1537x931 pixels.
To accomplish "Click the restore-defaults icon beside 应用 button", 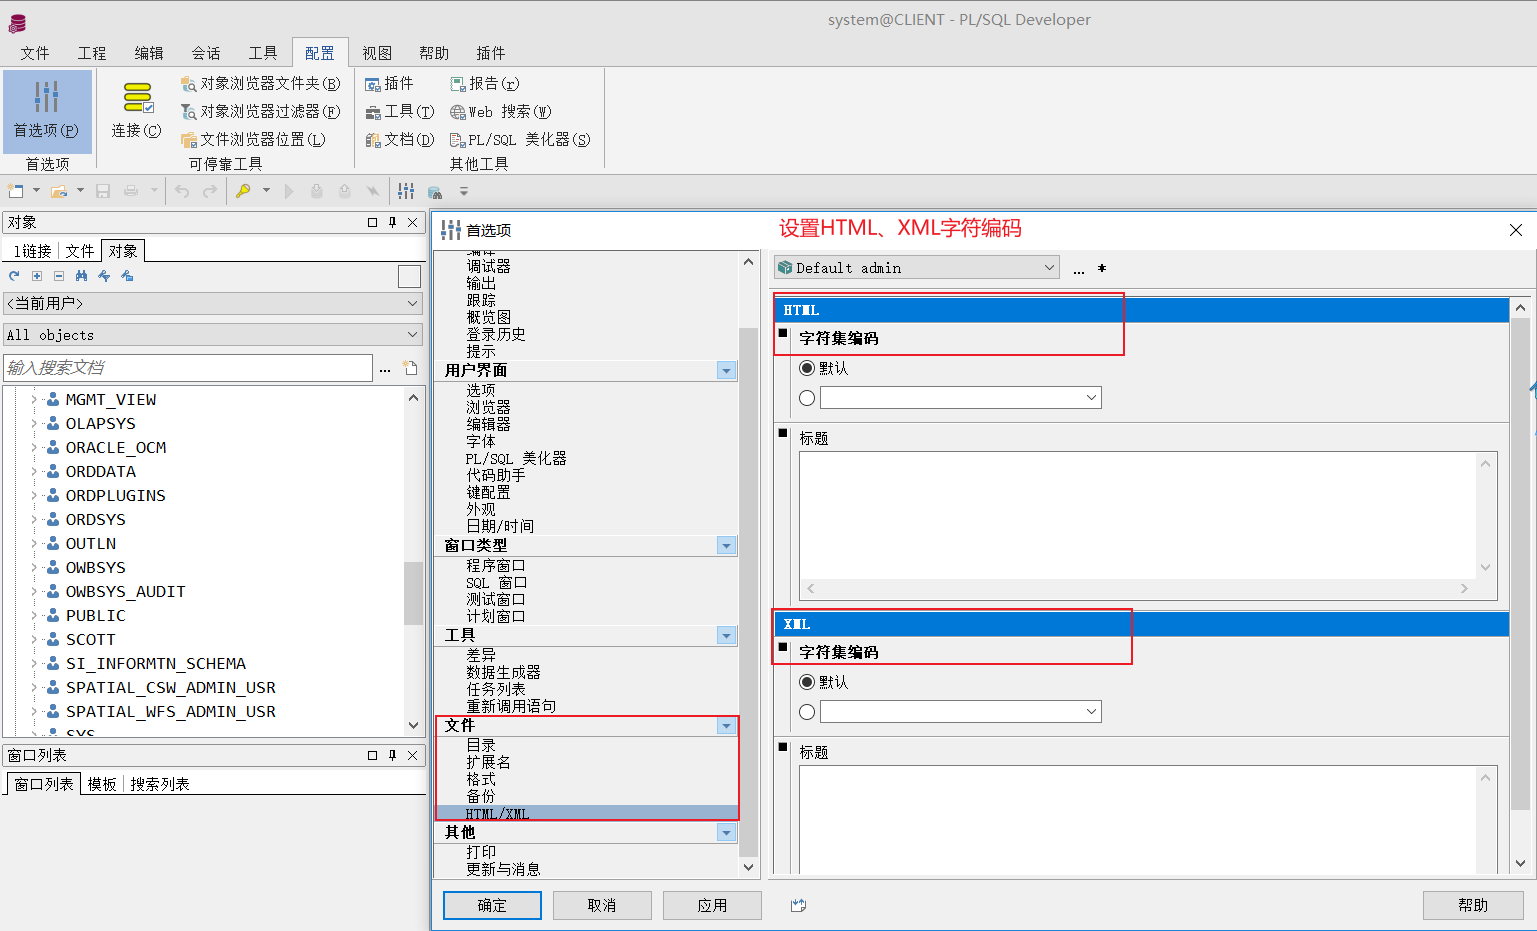I will [798, 905].
